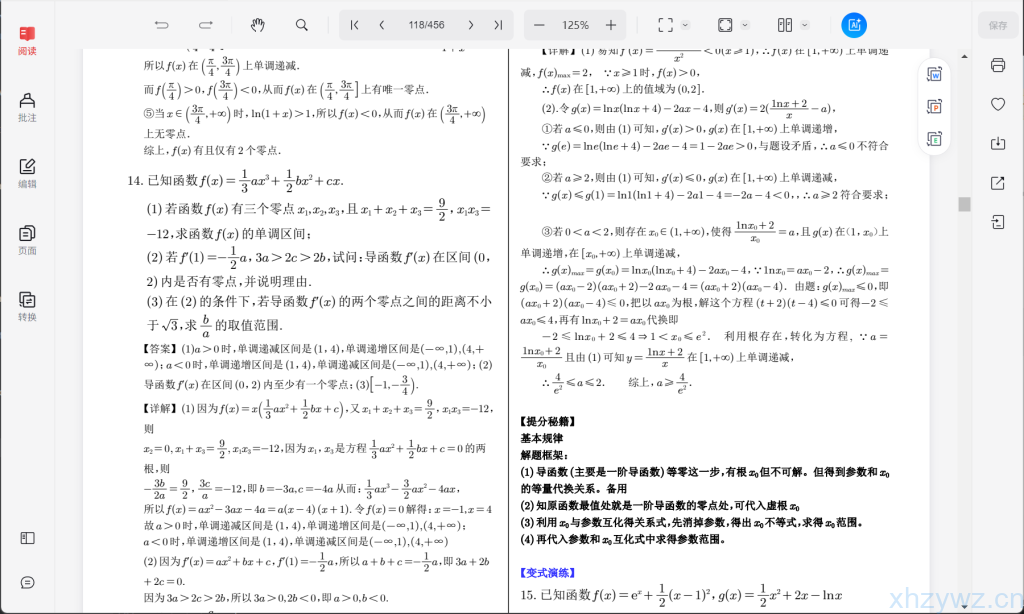1024x614 pixels.
Task: Convert PDF to Excel icon
Action: 935,138
